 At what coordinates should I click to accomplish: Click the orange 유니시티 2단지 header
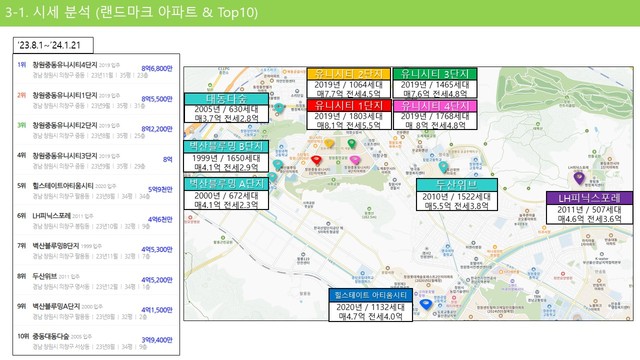(x=349, y=74)
